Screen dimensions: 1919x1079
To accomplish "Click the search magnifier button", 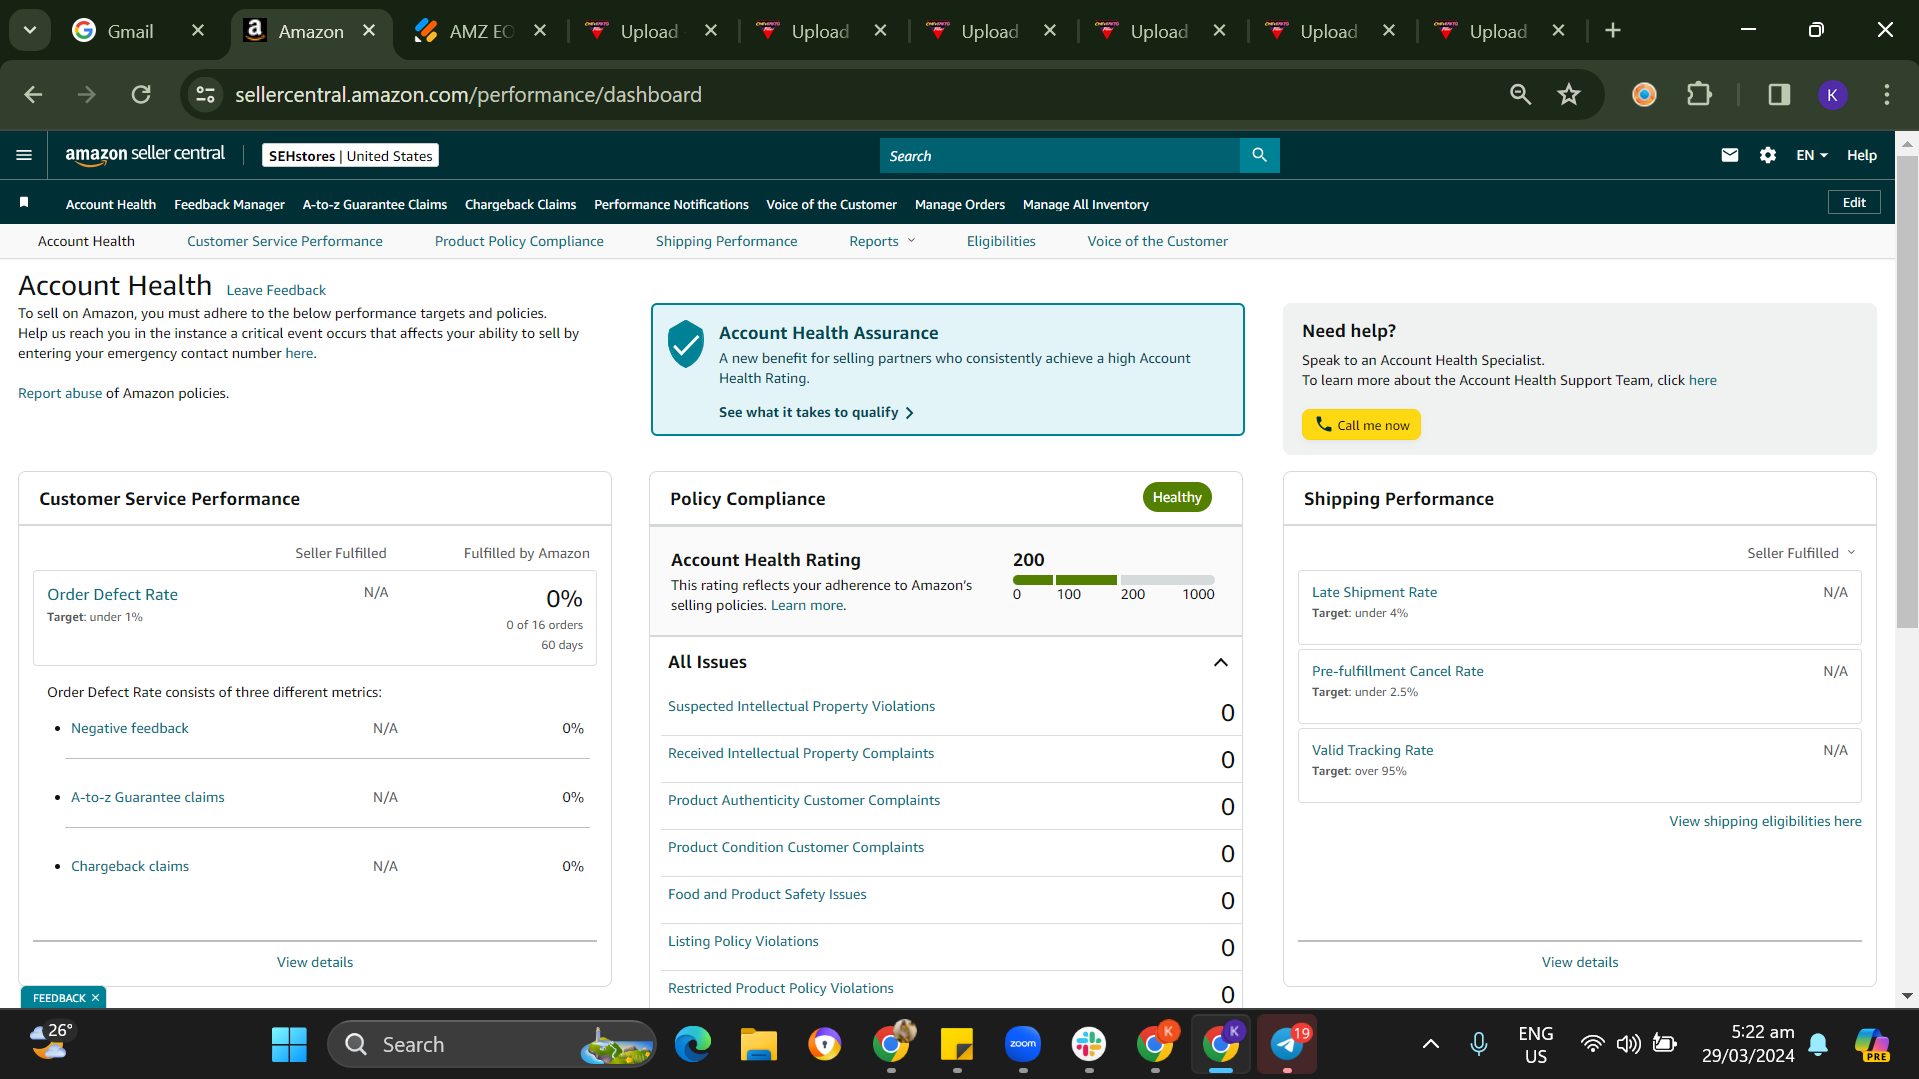I will [x=1259, y=155].
